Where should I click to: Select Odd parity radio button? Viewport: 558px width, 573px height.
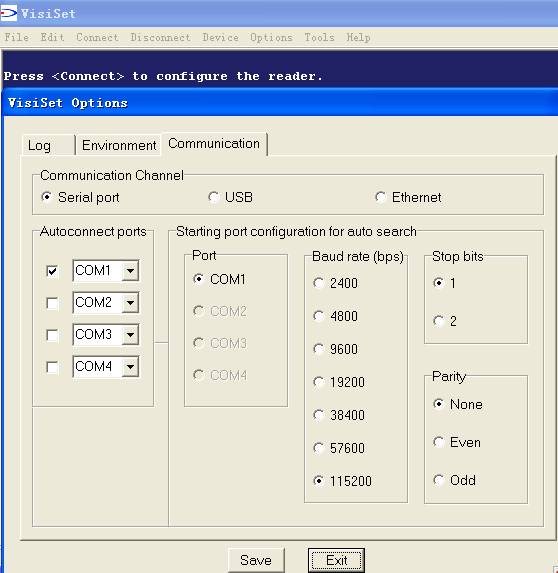[x=454, y=480]
